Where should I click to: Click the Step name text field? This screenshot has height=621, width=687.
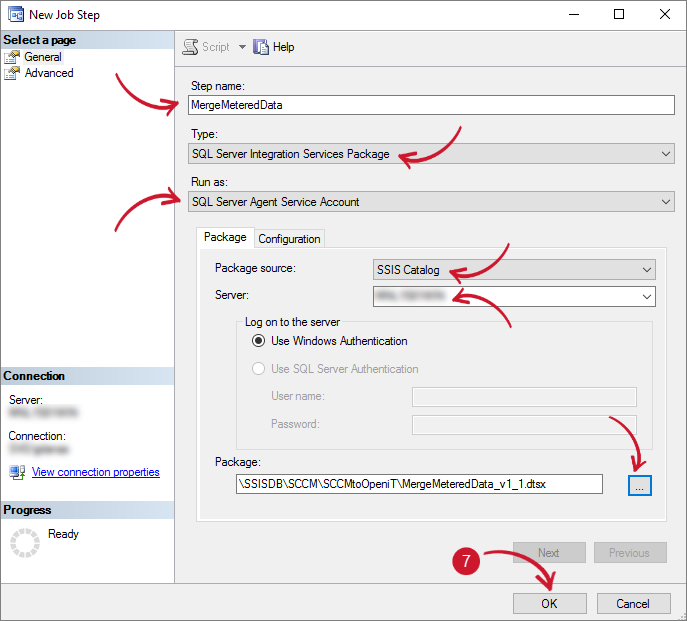[431, 106]
